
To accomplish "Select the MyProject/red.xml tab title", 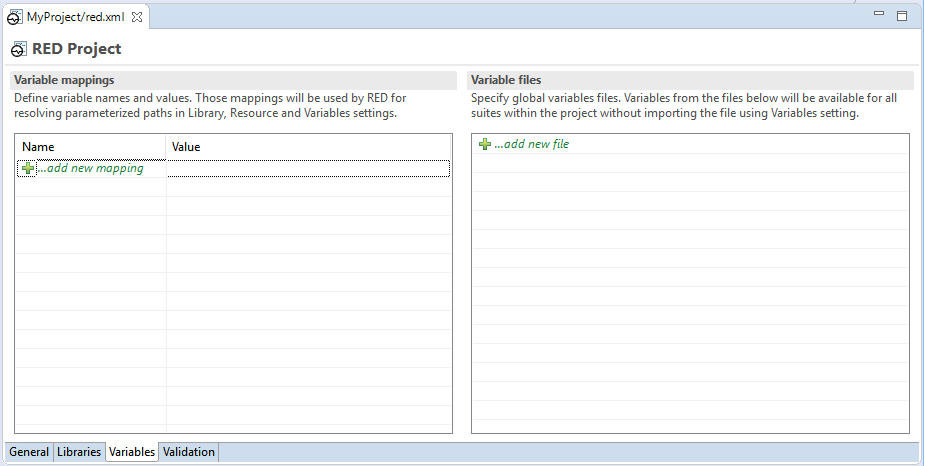I will [76, 17].
